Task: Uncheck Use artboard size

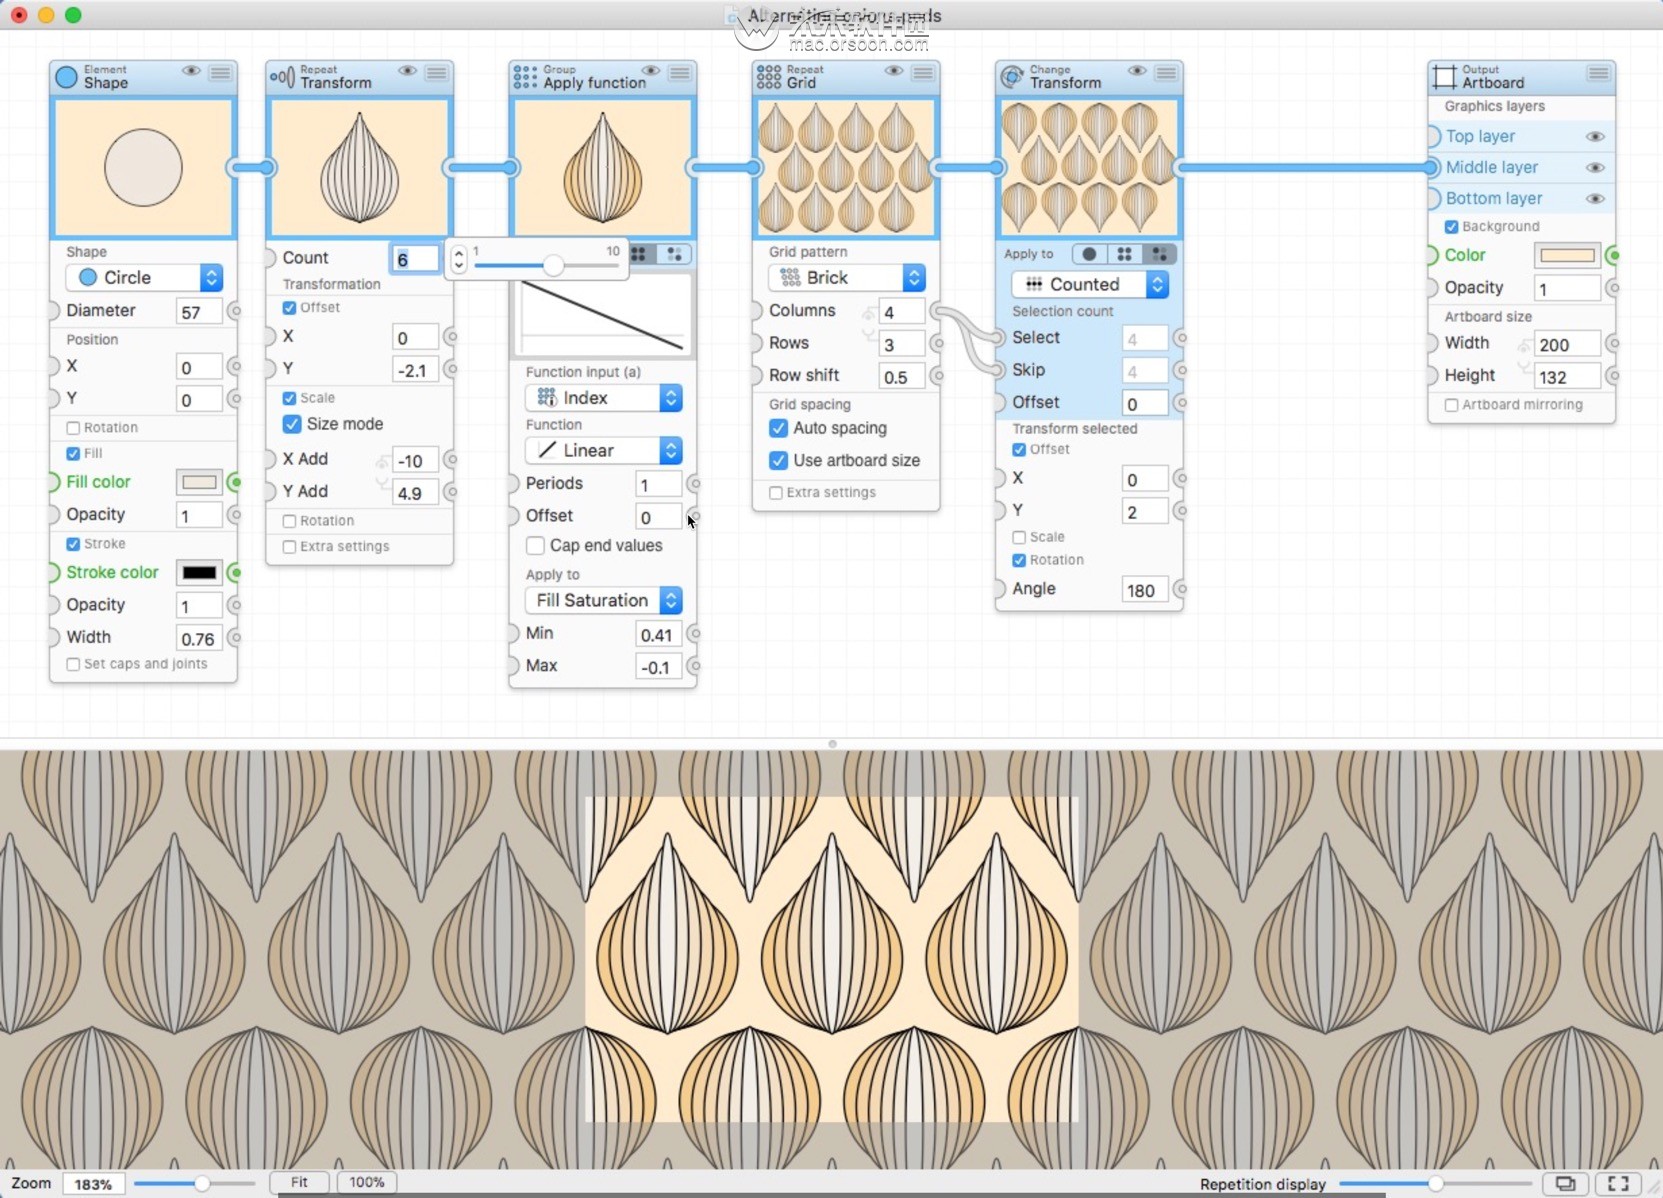Action: [x=778, y=460]
